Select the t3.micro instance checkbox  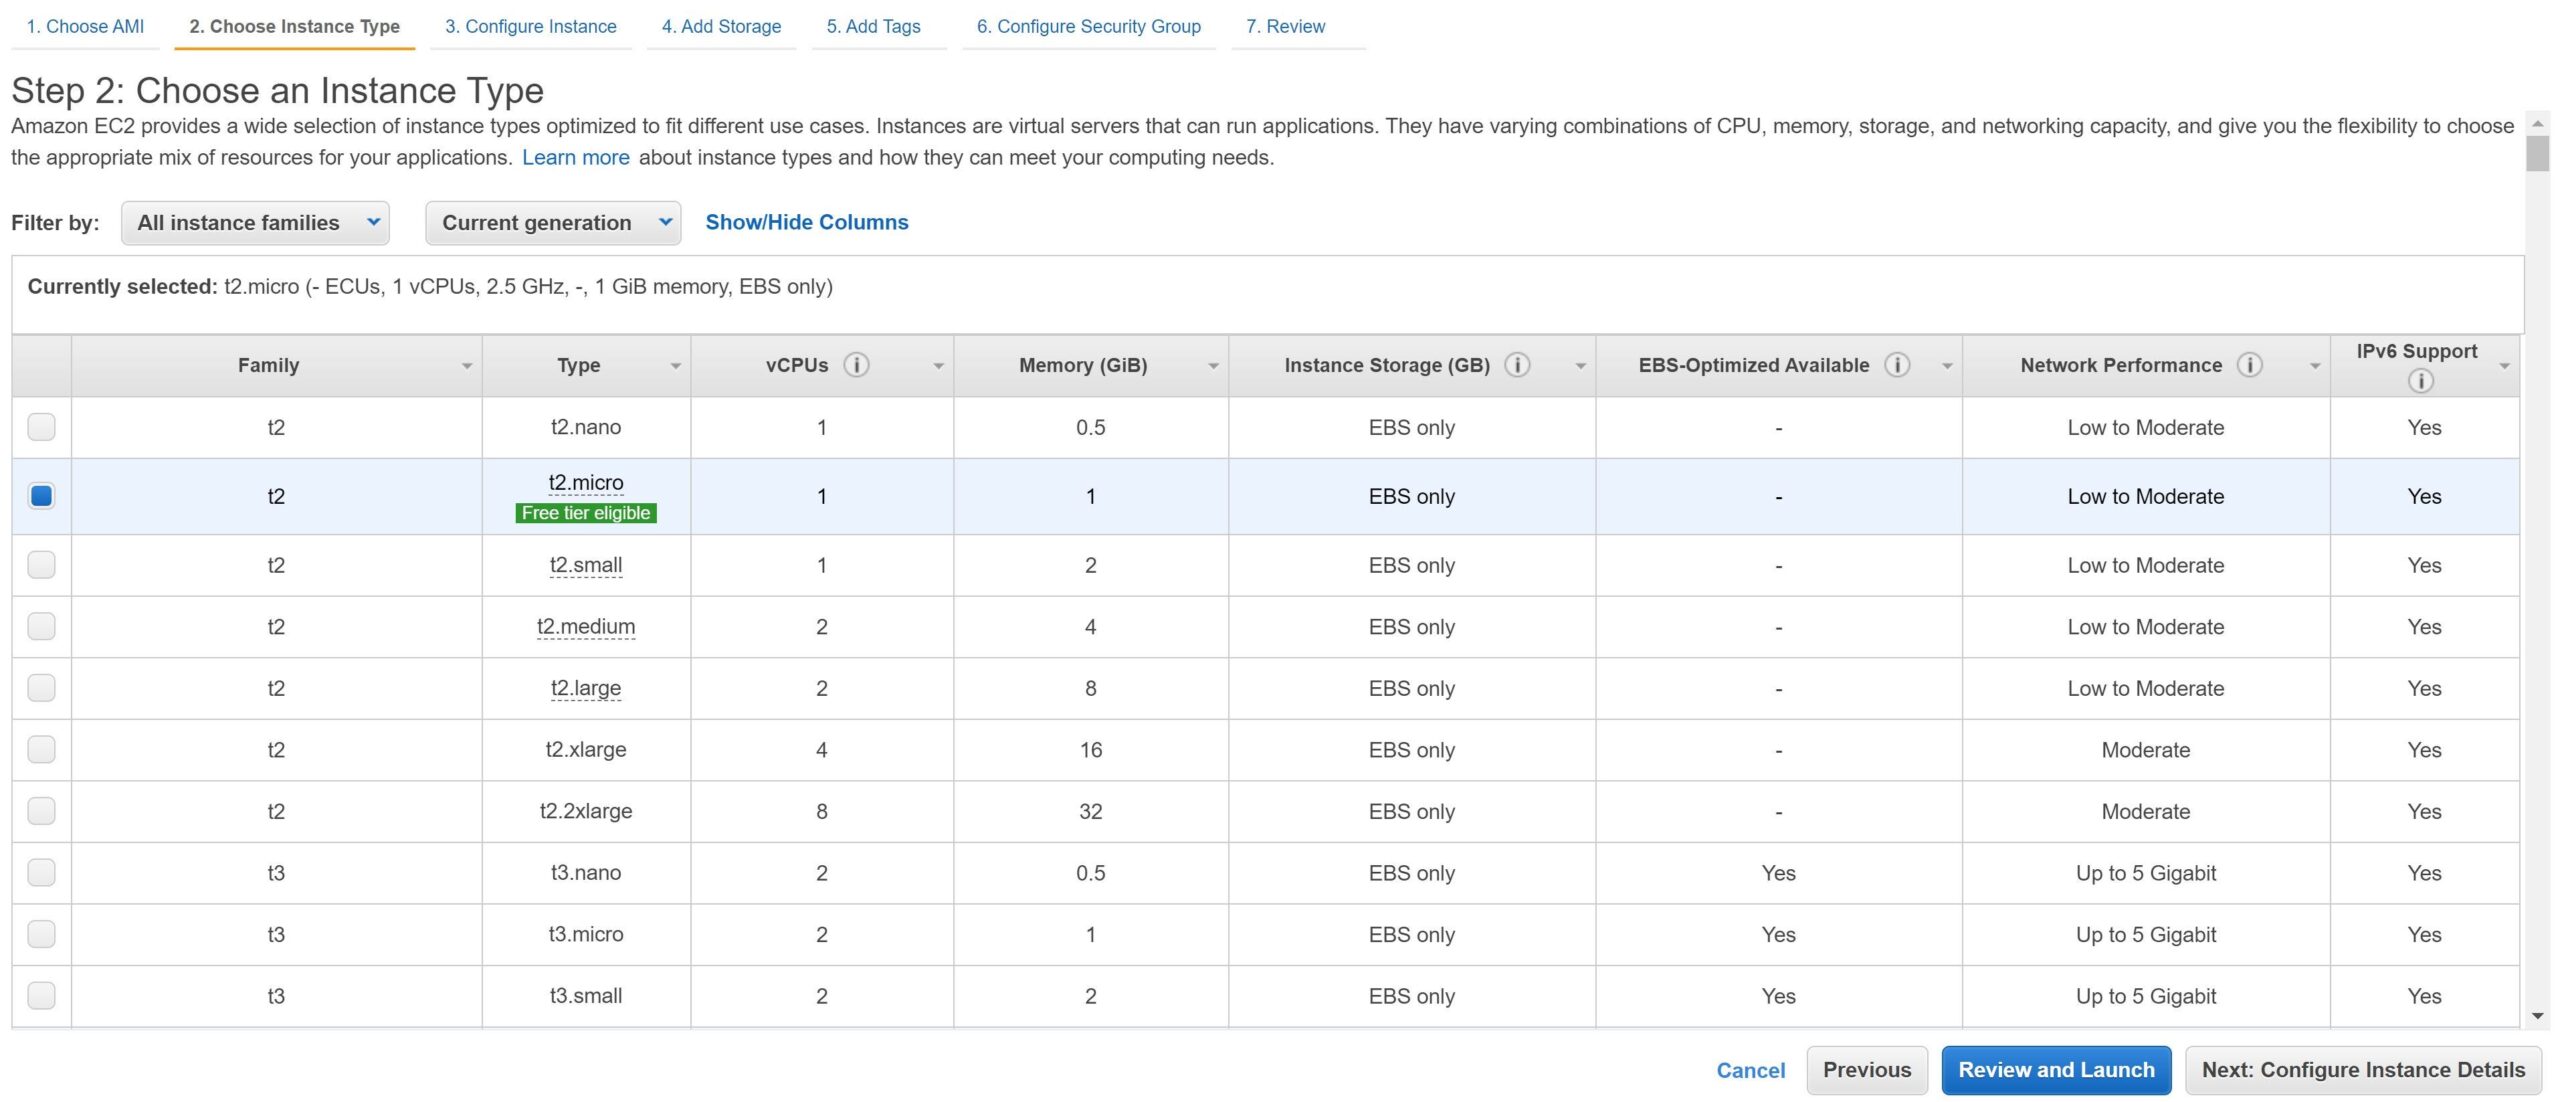(x=41, y=934)
